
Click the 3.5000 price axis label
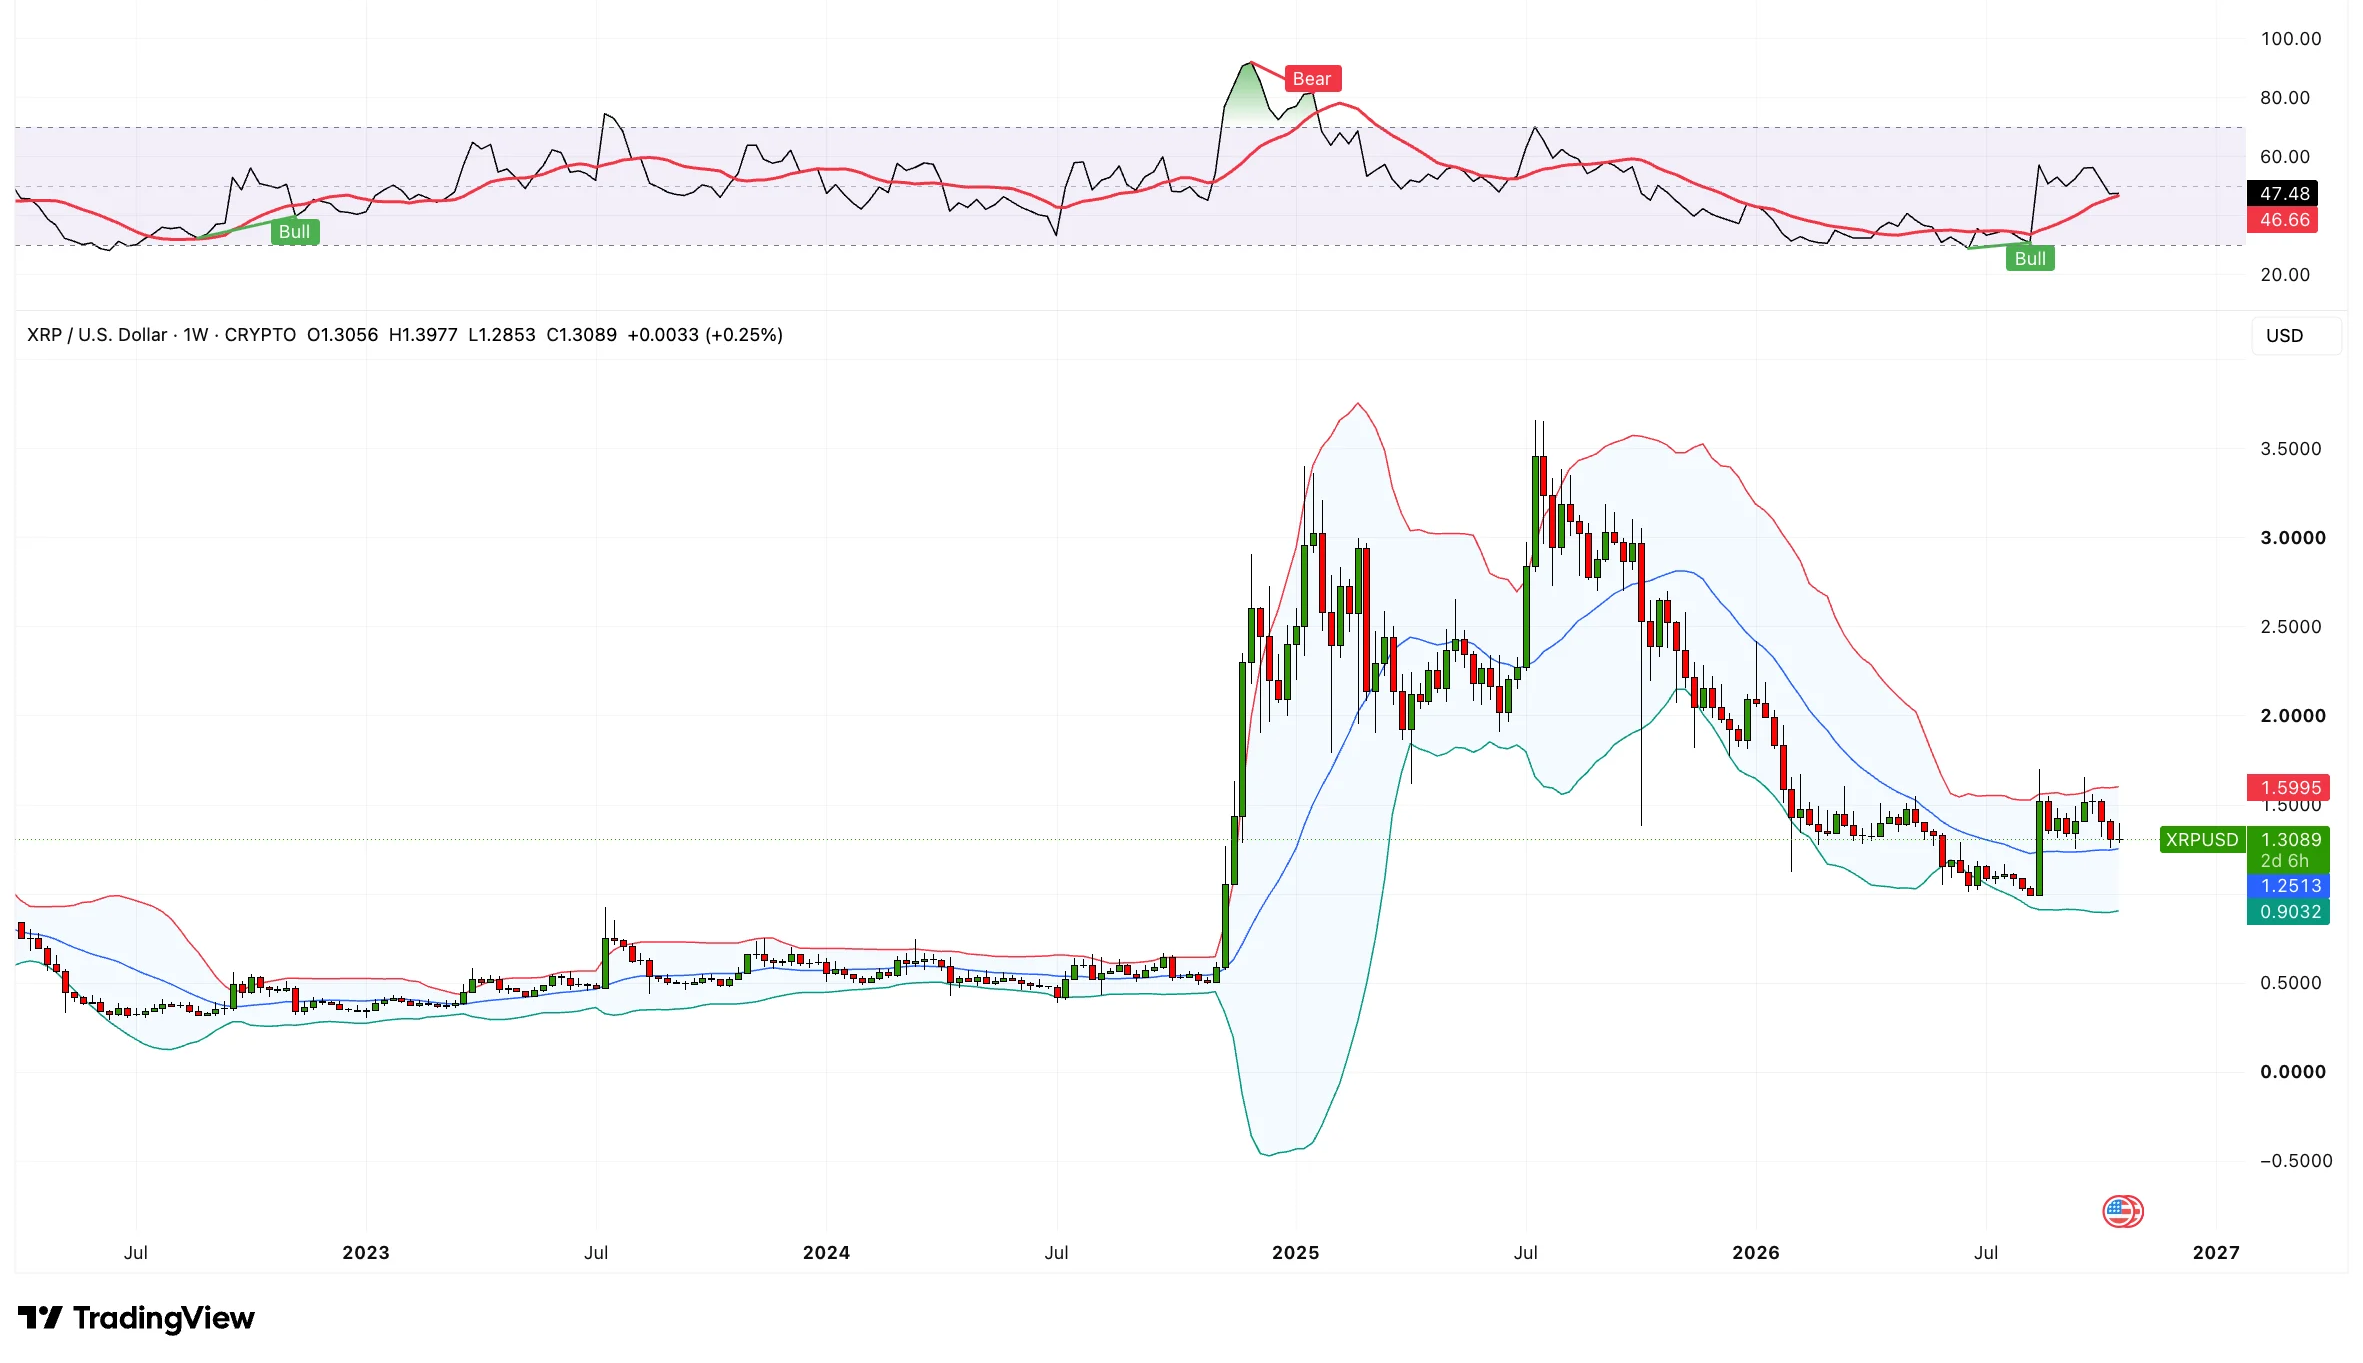click(2291, 449)
